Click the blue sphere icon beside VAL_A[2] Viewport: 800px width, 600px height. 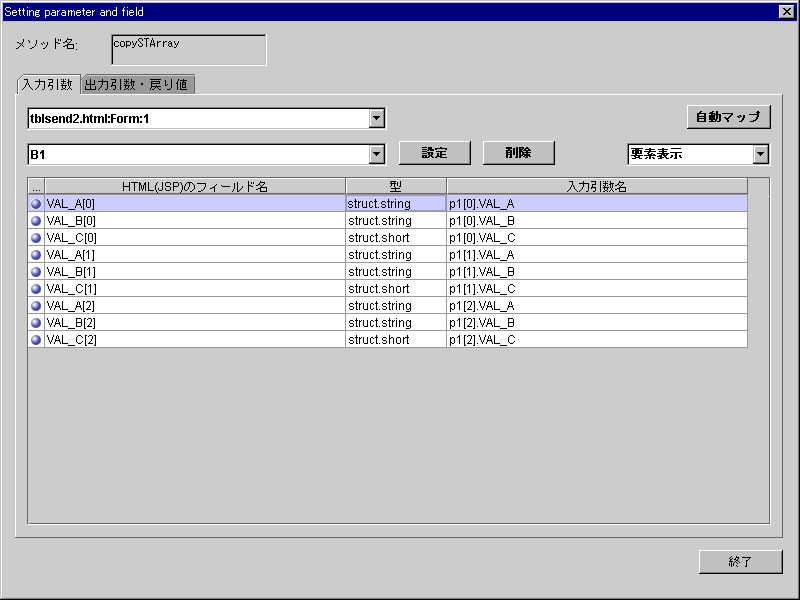click(x=36, y=306)
